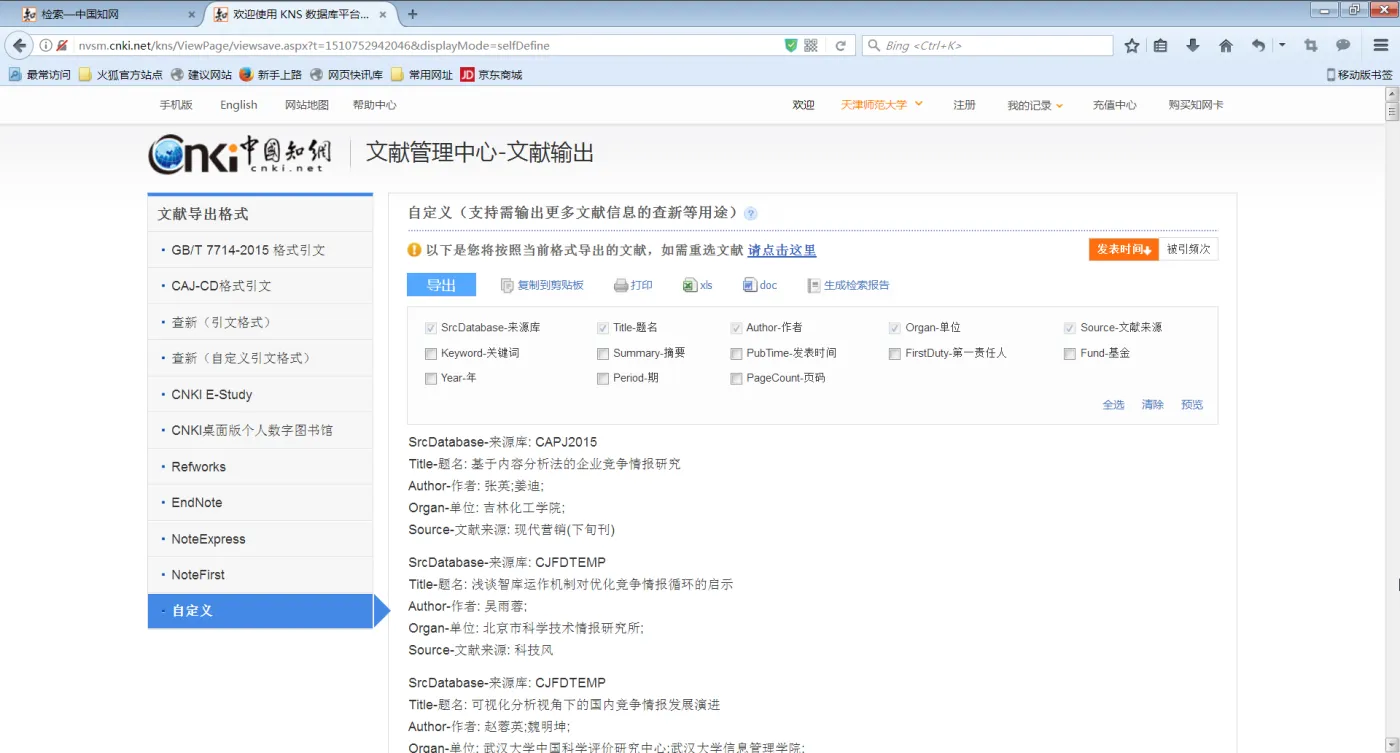Screen dimensions: 1400x753
Task: Open the downloads arrow icon
Action: tap(1193, 46)
